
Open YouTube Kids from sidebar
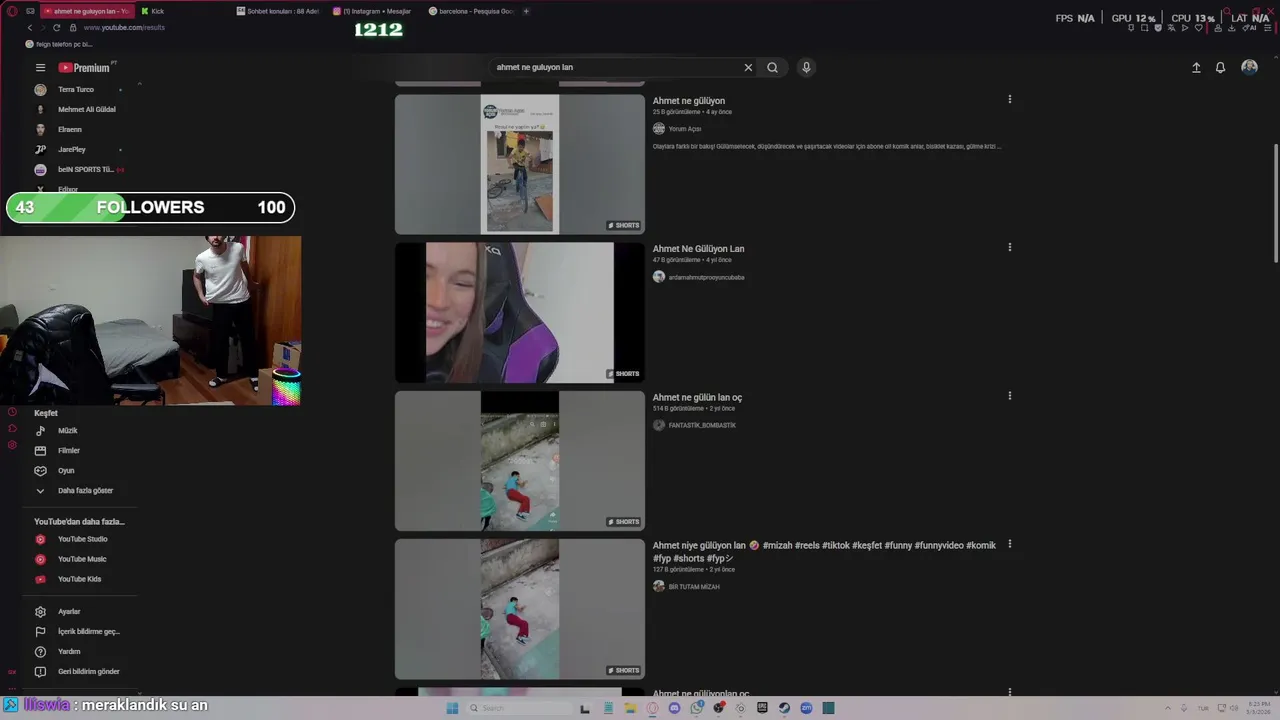(x=80, y=579)
